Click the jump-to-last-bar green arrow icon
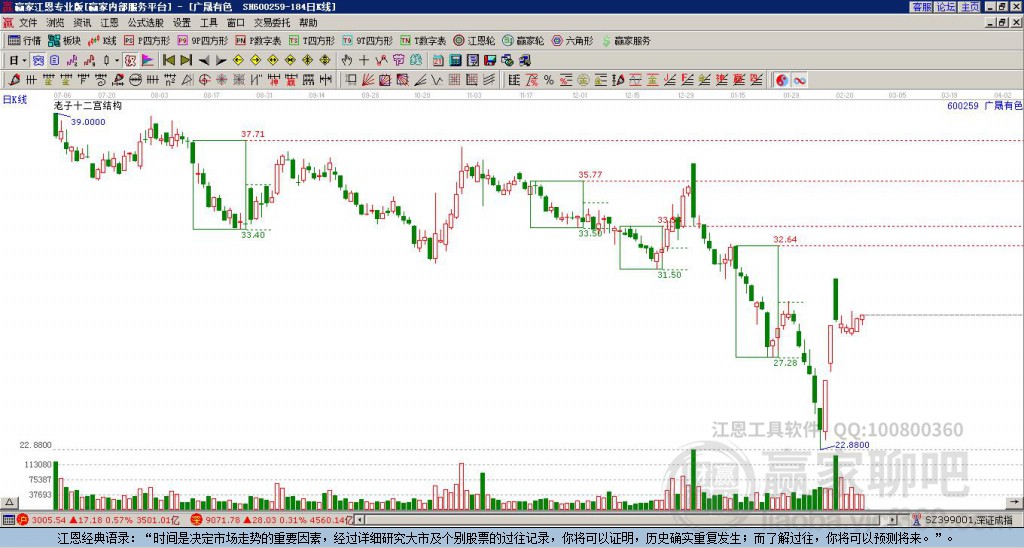This screenshot has width=1024, height=548. pos(186,60)
